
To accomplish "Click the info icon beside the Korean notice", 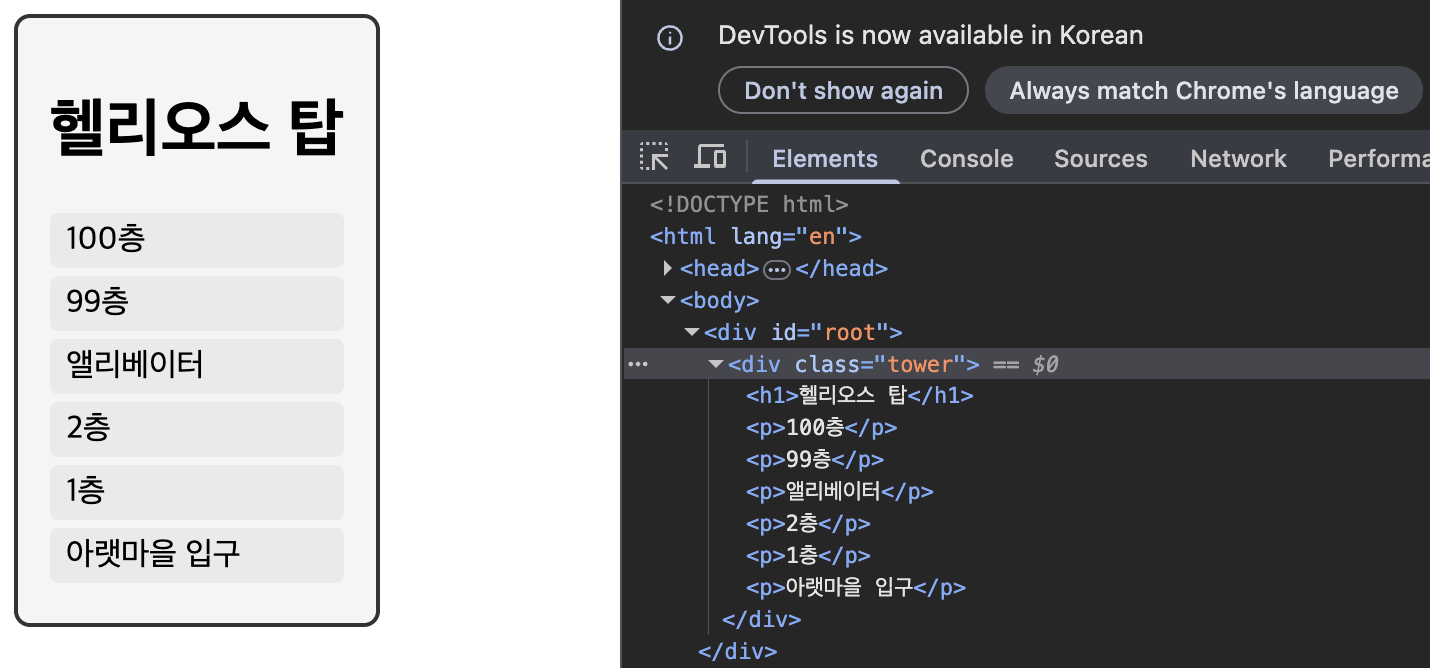I will [669, 38].
